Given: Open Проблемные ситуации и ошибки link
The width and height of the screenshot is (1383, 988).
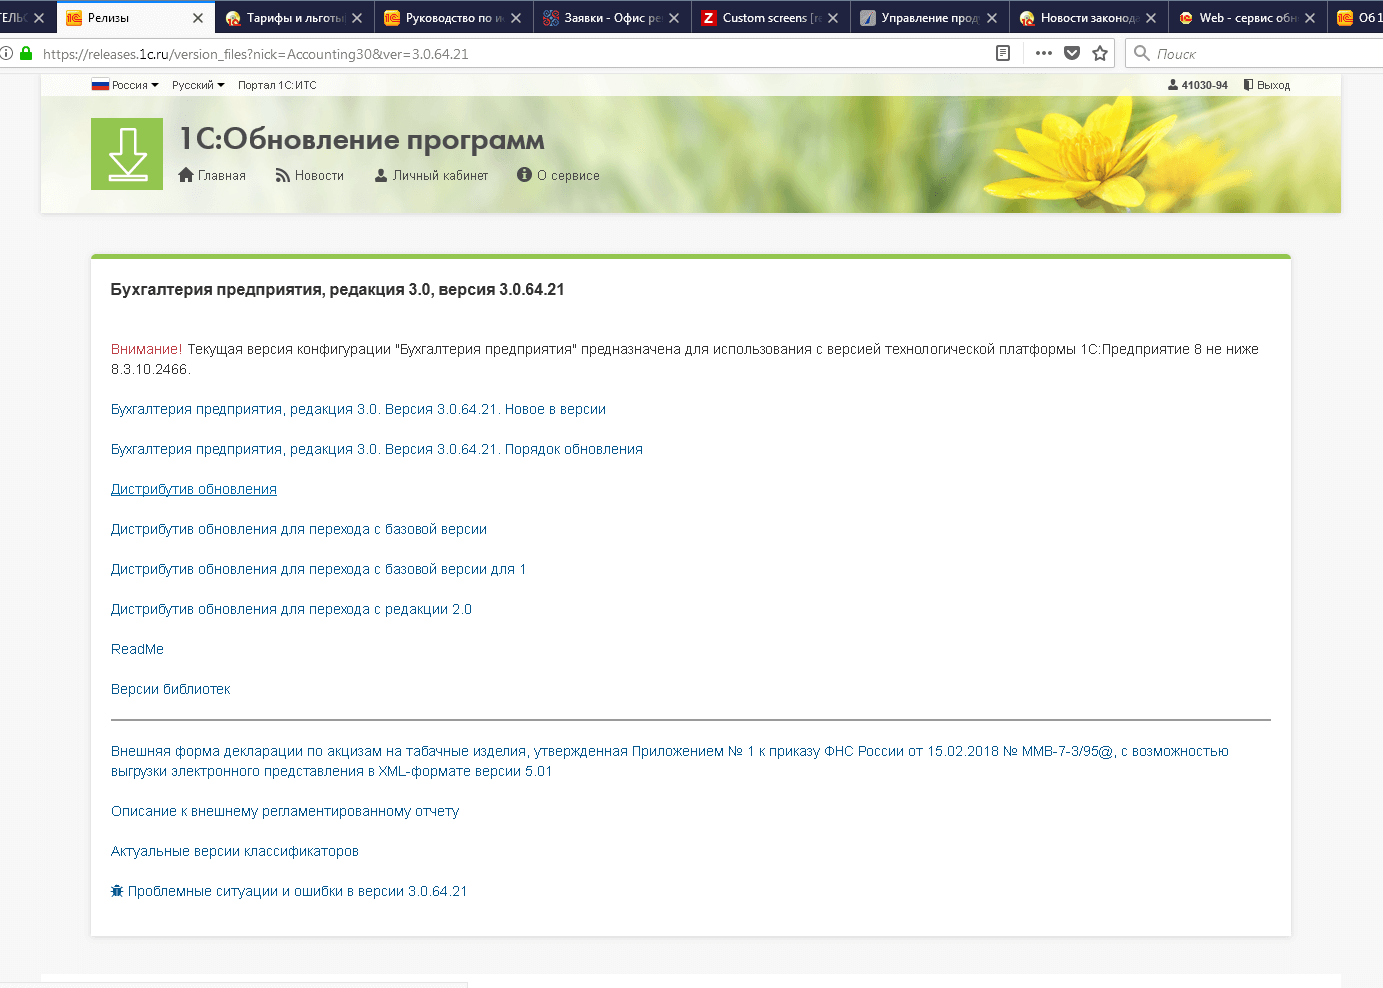Looking at the screenshot, I should (x=297, y=891).
